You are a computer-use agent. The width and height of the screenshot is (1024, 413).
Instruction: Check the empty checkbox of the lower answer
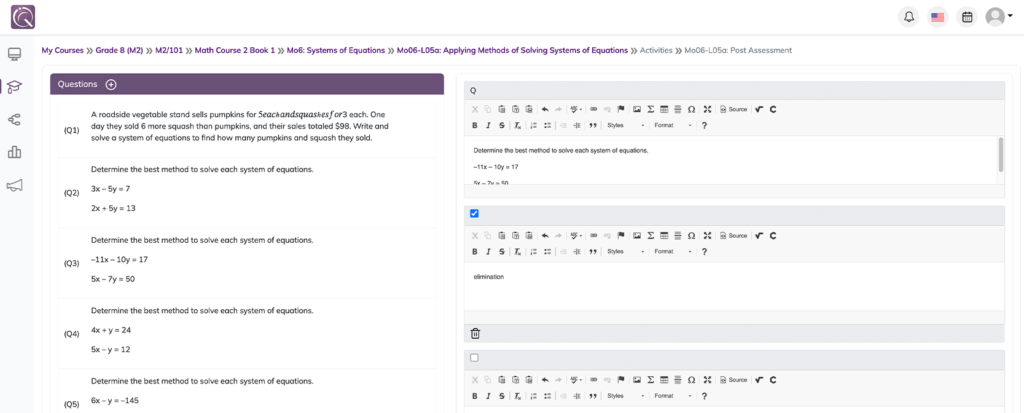click(x=475, y=357)
